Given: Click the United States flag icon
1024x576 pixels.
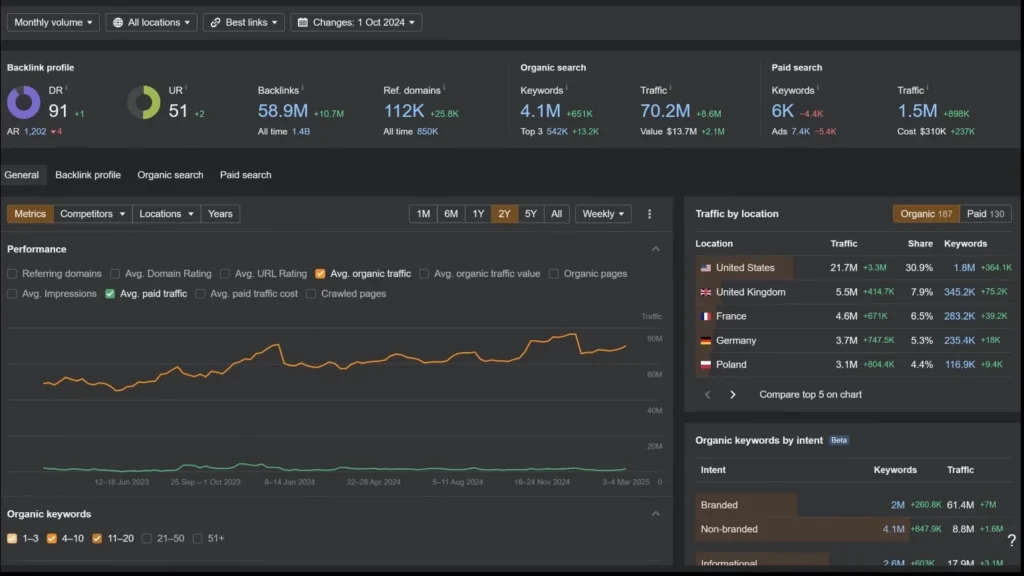Looking at the screenshot, I should click(x=705, y=268).
